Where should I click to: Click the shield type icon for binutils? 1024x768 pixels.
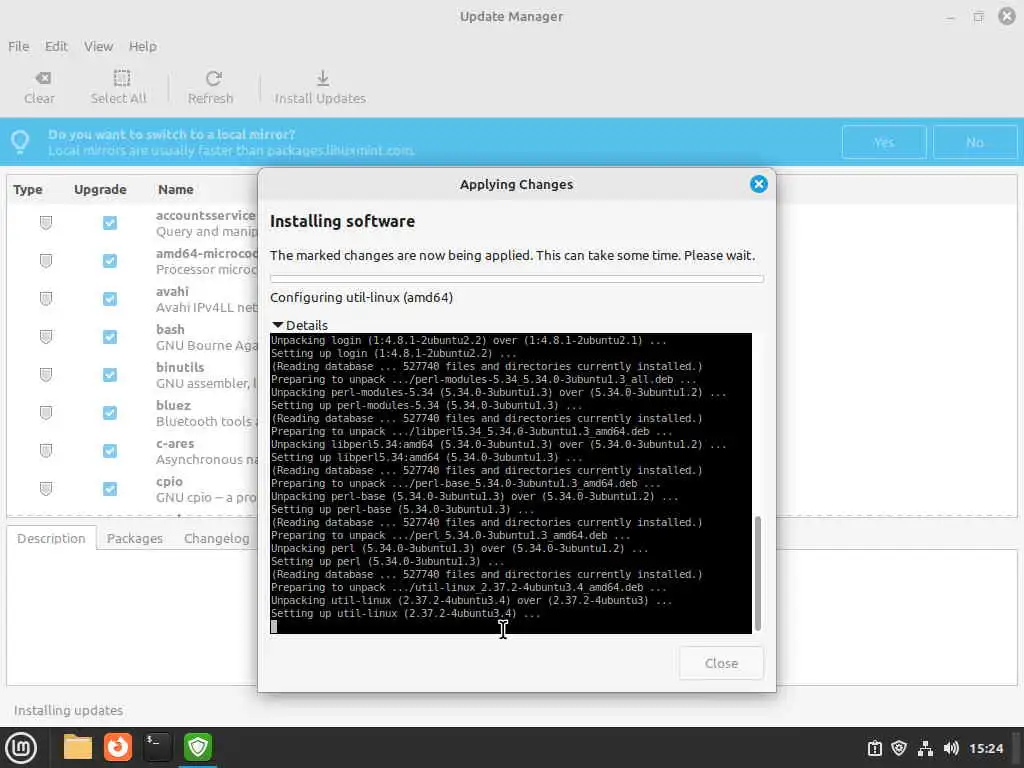click(x=46, y=375)
